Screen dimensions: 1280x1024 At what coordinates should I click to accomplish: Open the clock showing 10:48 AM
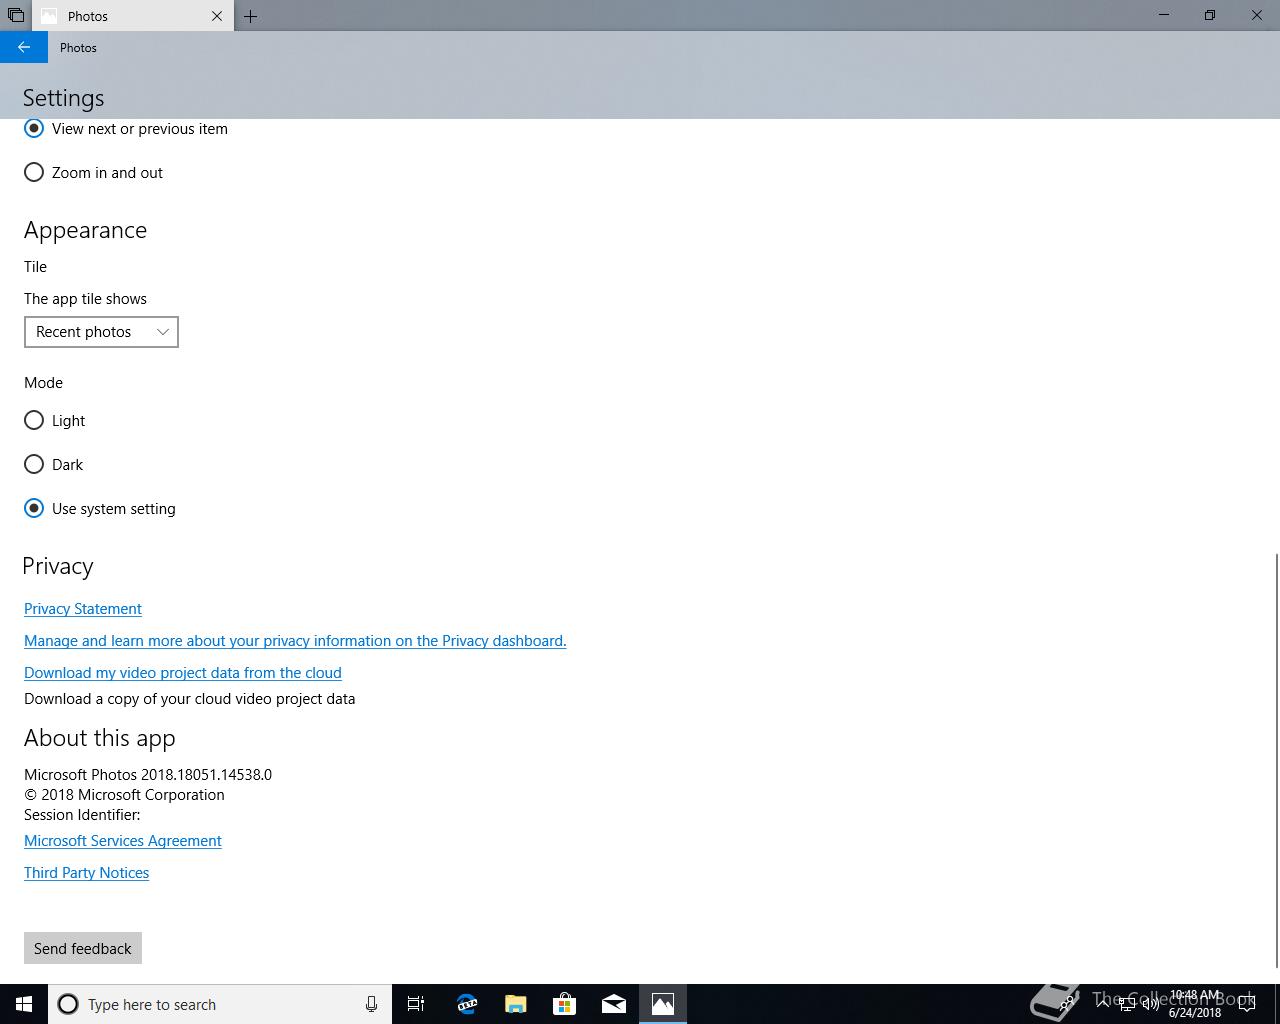click(x=1195, y=1004)
